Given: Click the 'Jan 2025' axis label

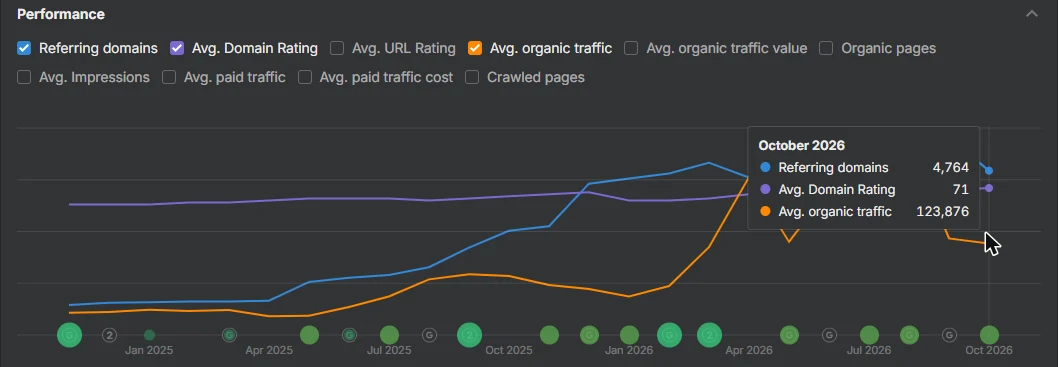Looking at the screenshot, I should (149, 351).
